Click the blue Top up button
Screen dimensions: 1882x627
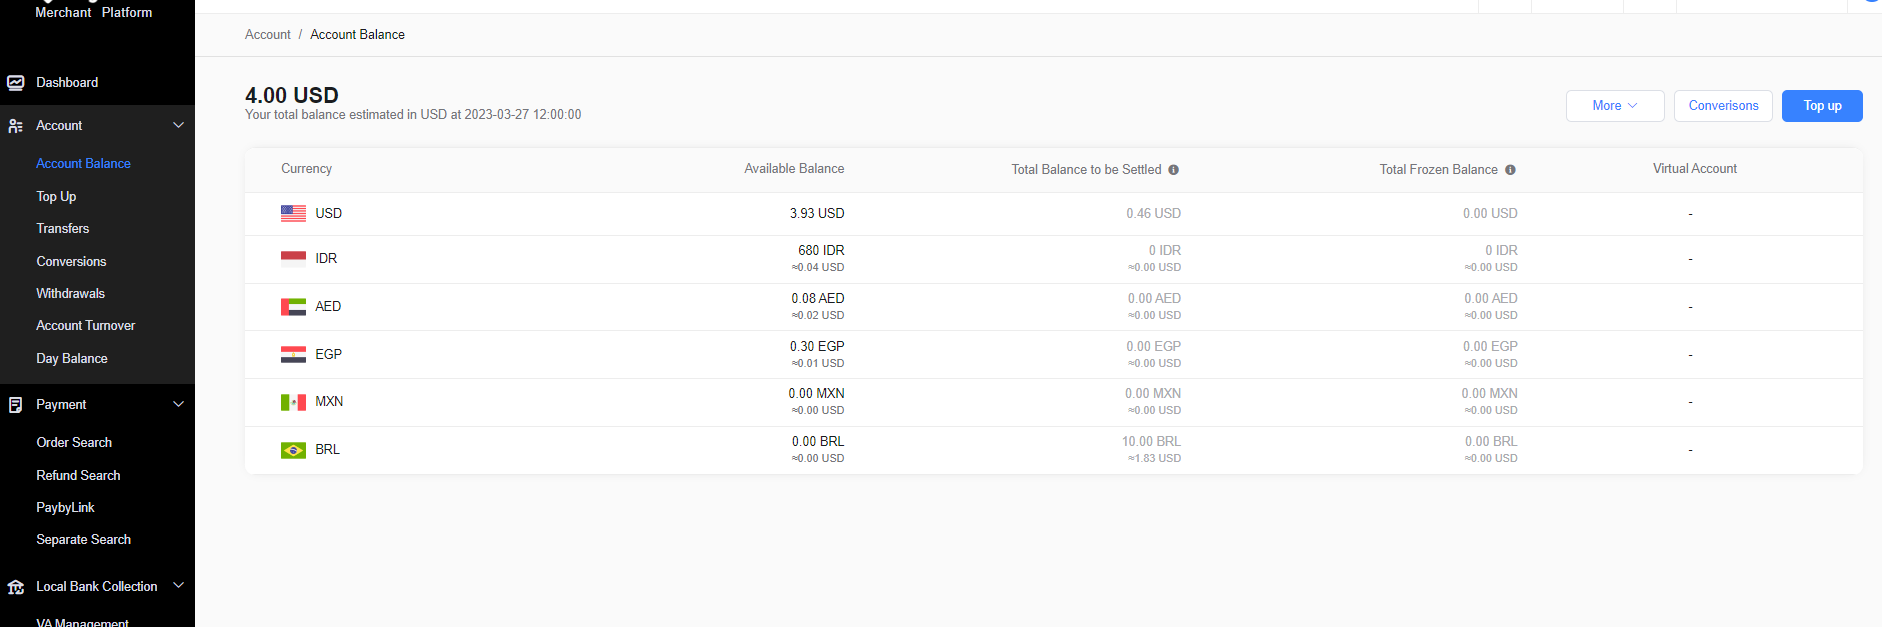(x=1821, y=106)
